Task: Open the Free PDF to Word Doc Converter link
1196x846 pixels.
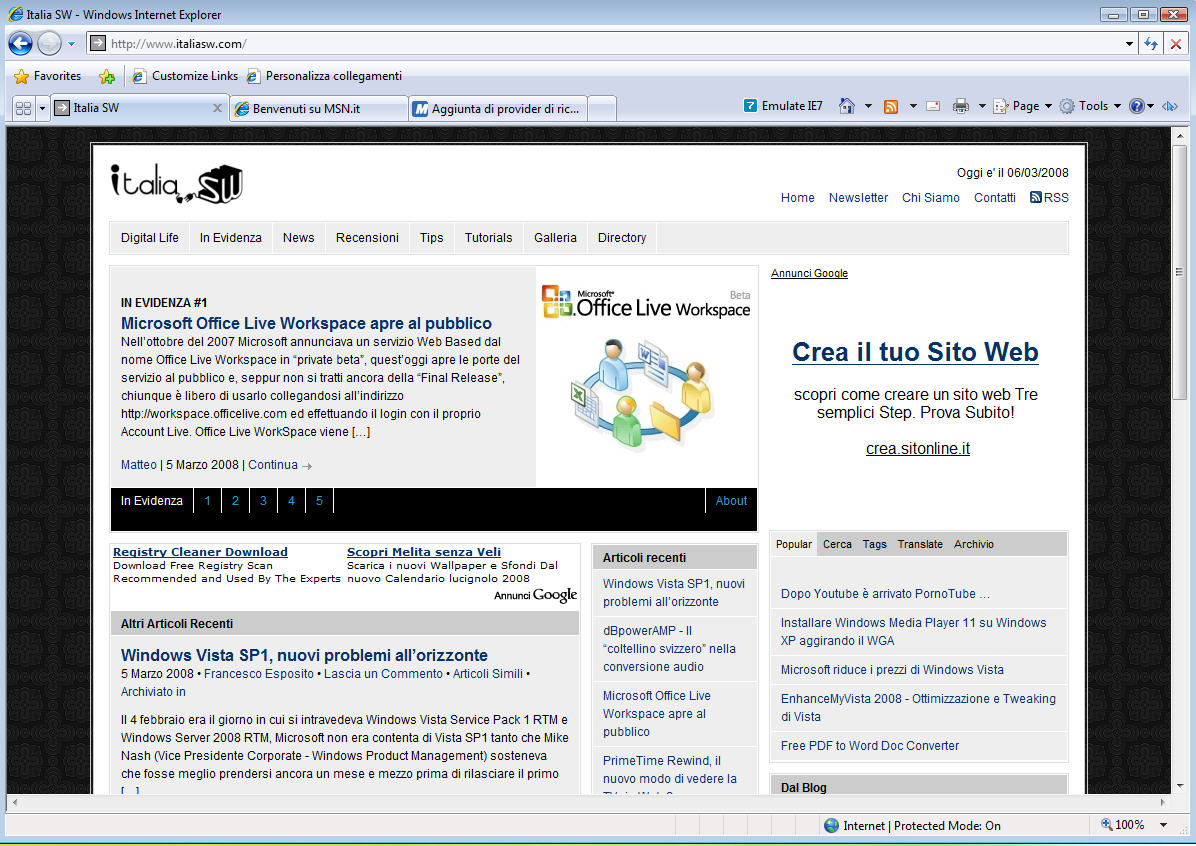Action: point(870,746)
